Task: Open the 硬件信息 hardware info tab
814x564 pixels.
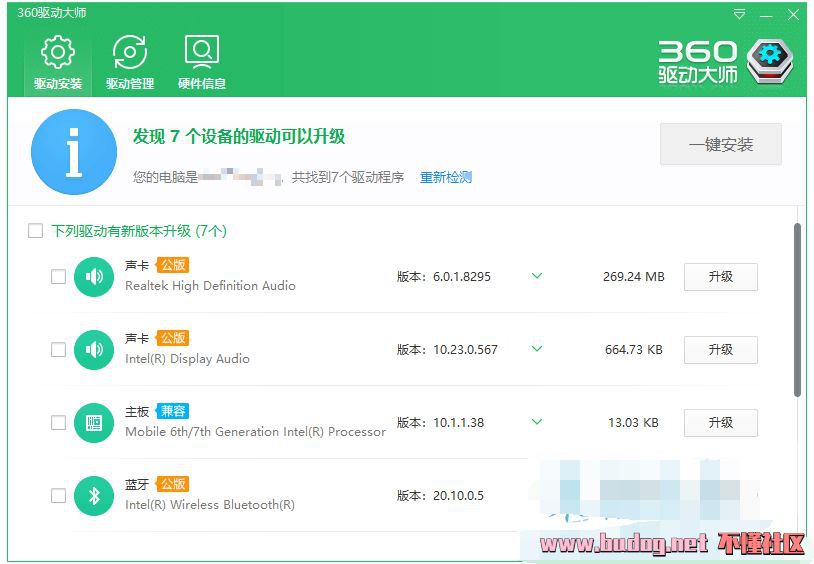Action: click(201, 62)
